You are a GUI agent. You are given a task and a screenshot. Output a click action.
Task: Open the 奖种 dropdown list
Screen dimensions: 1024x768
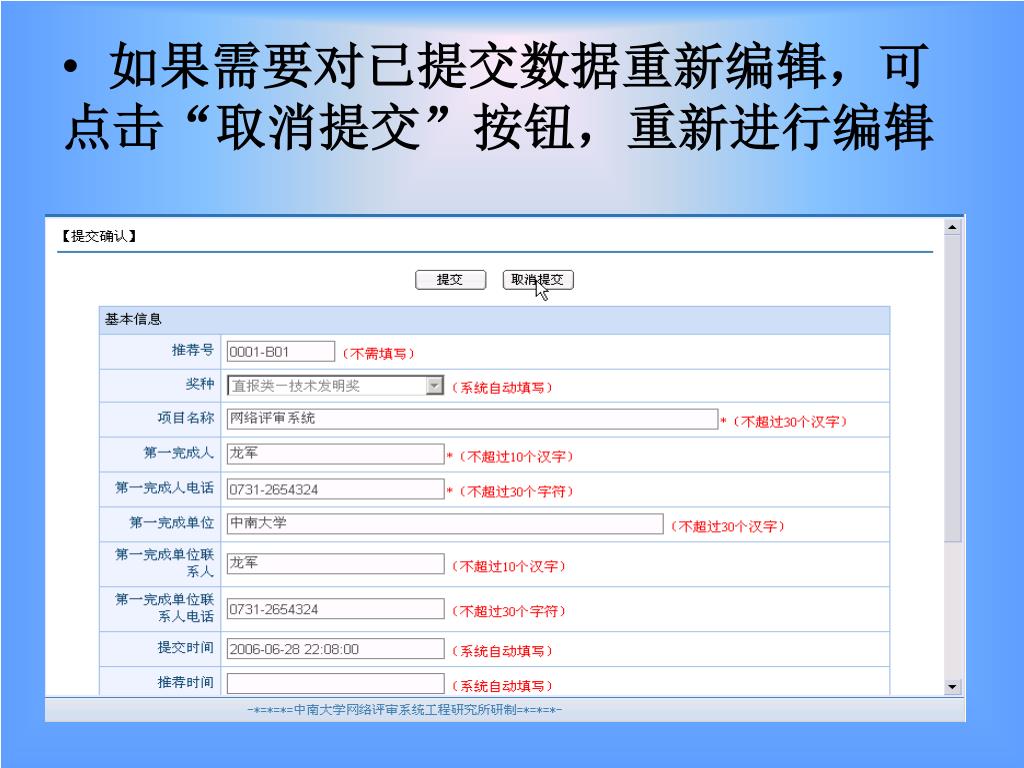coord(434,386)
